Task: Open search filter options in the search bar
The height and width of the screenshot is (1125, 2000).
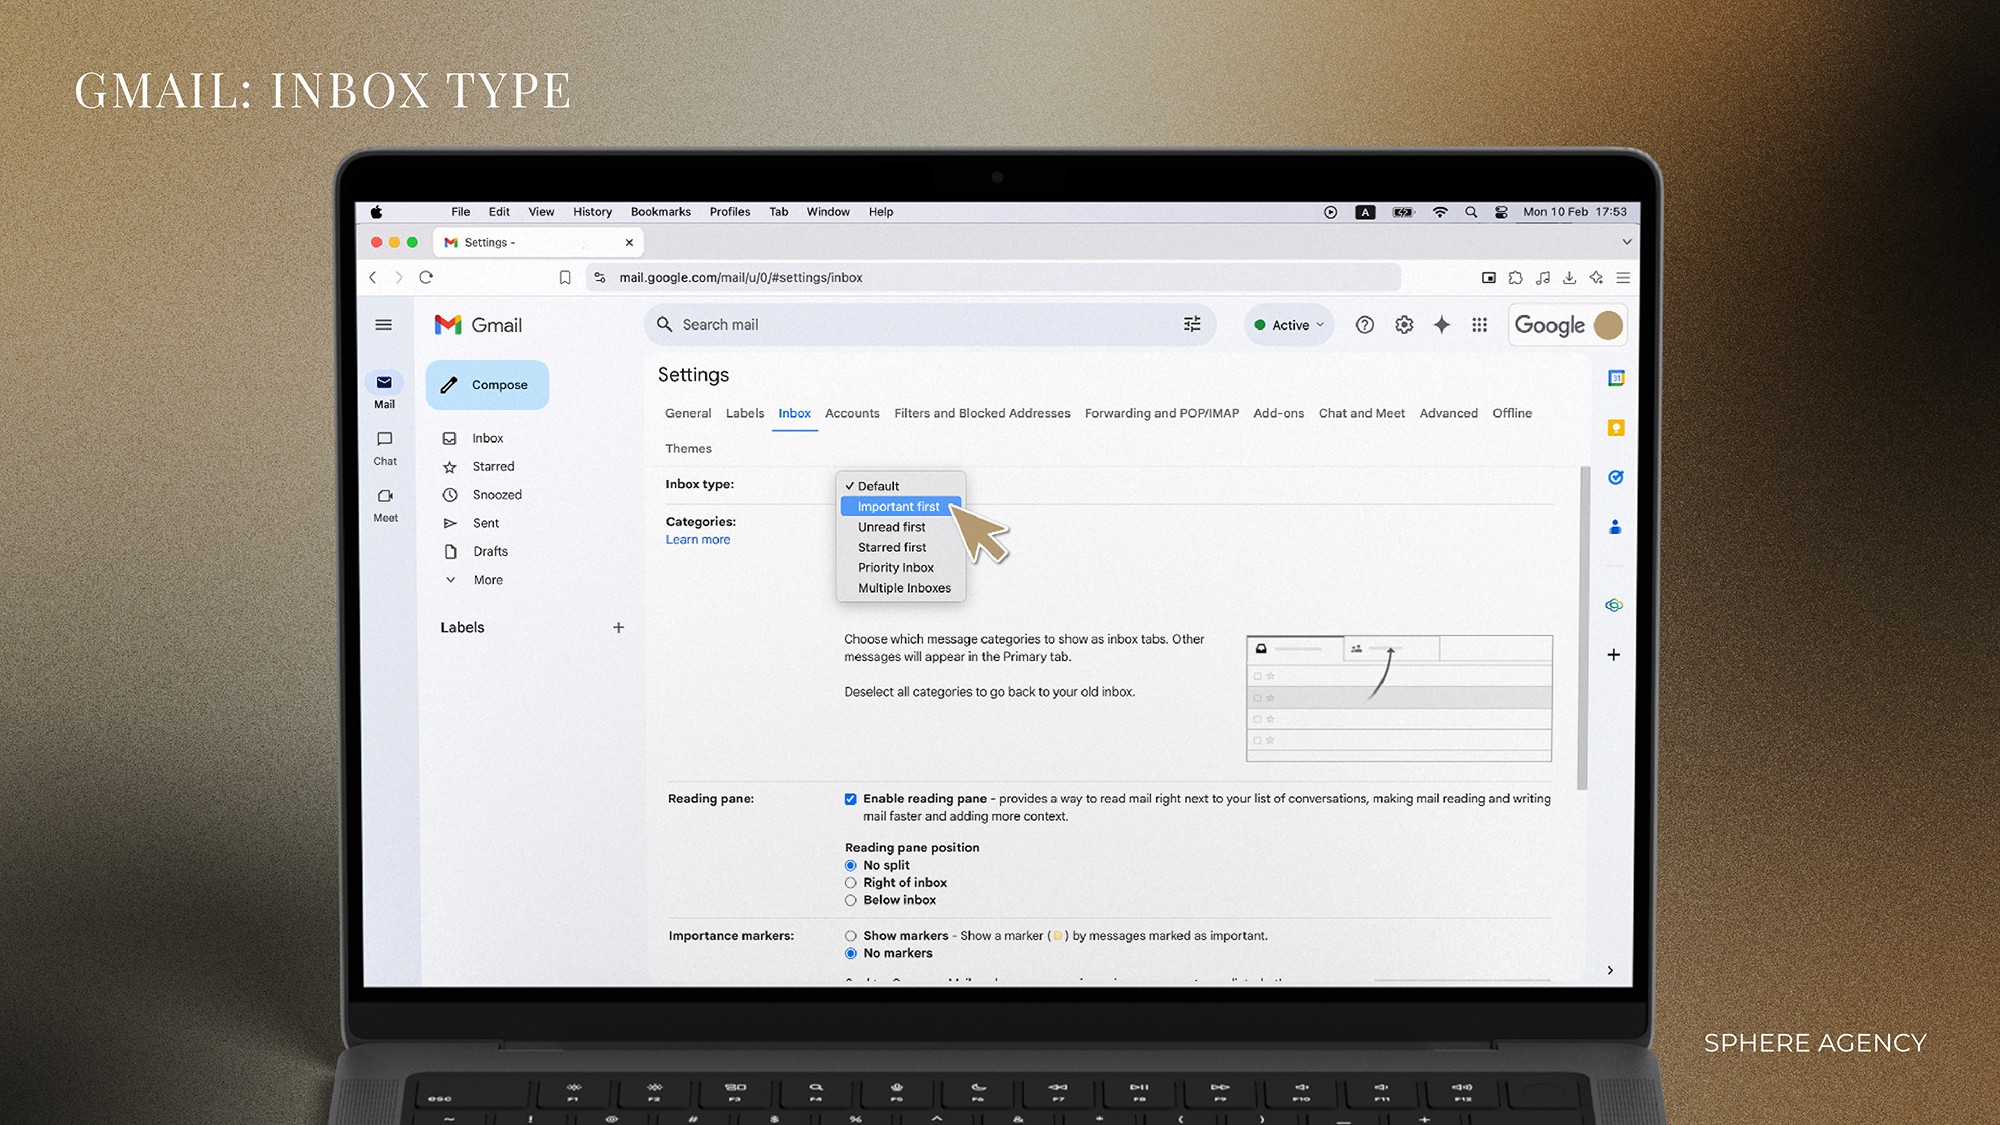Action: click(x=1191, y=324)
